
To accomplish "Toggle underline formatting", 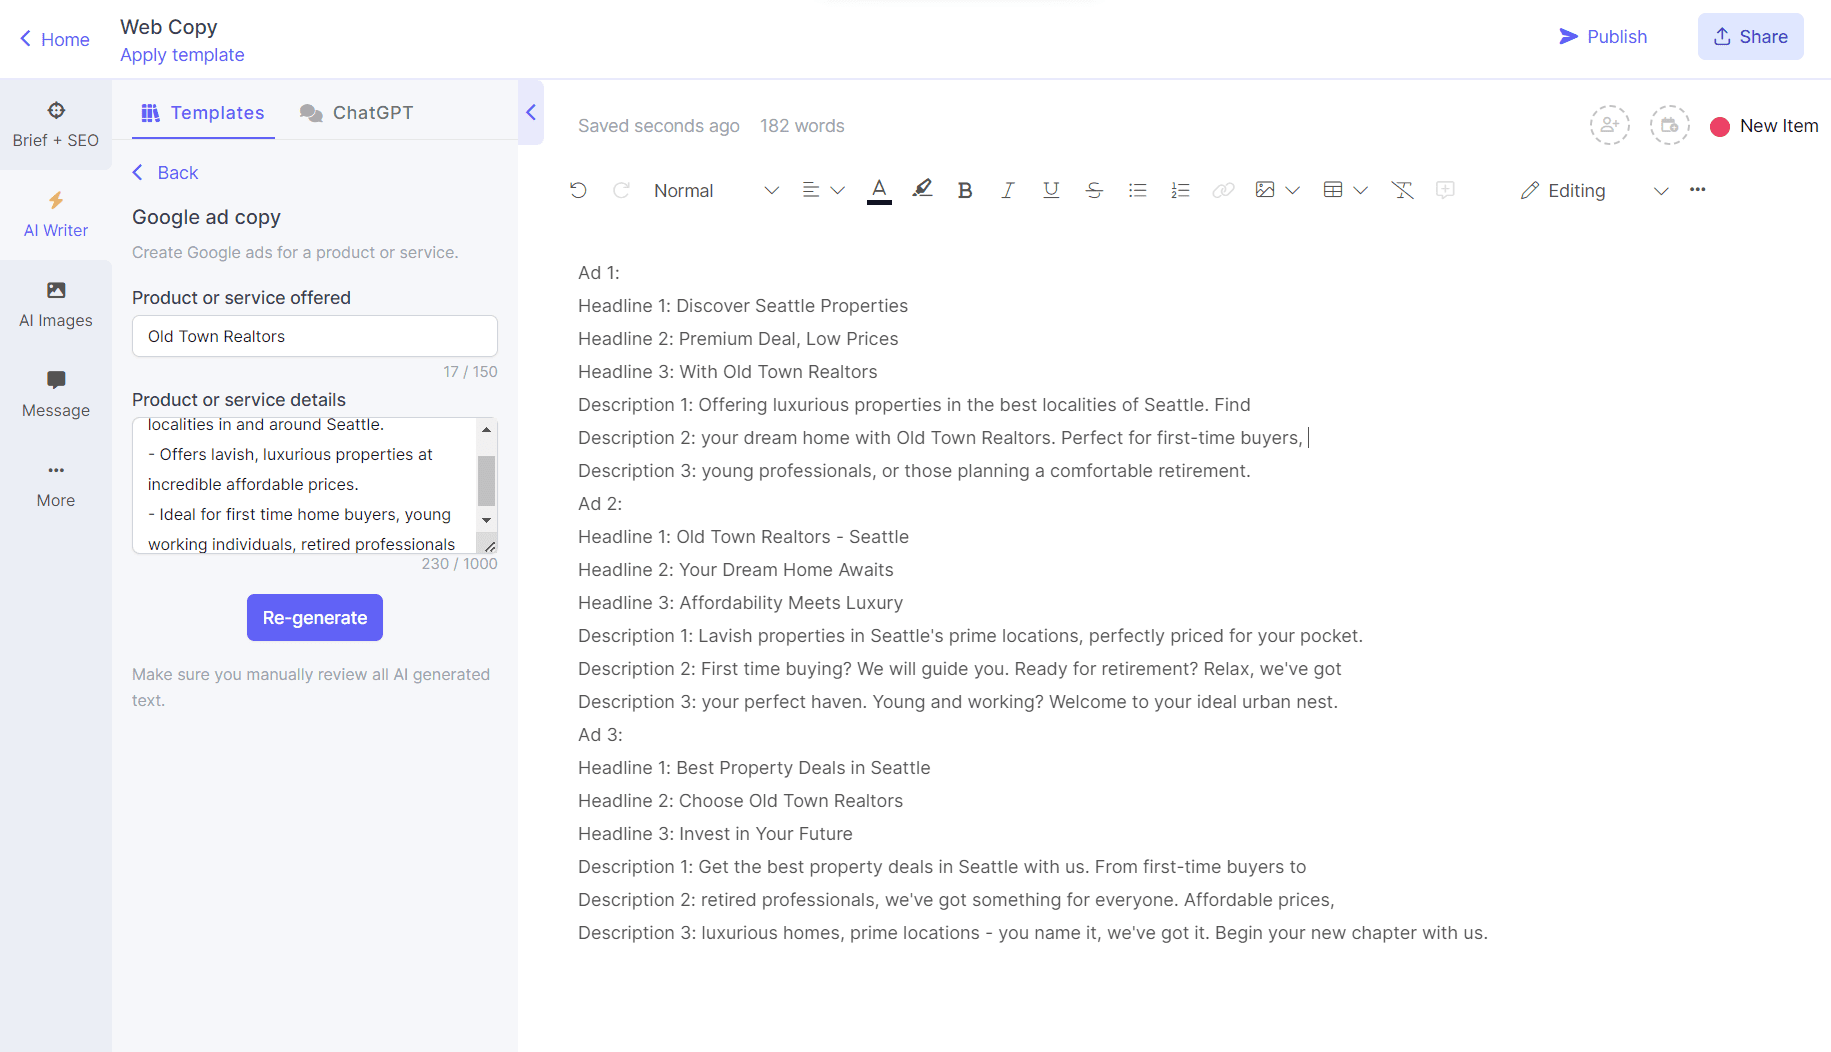I will coord(1050,190).
